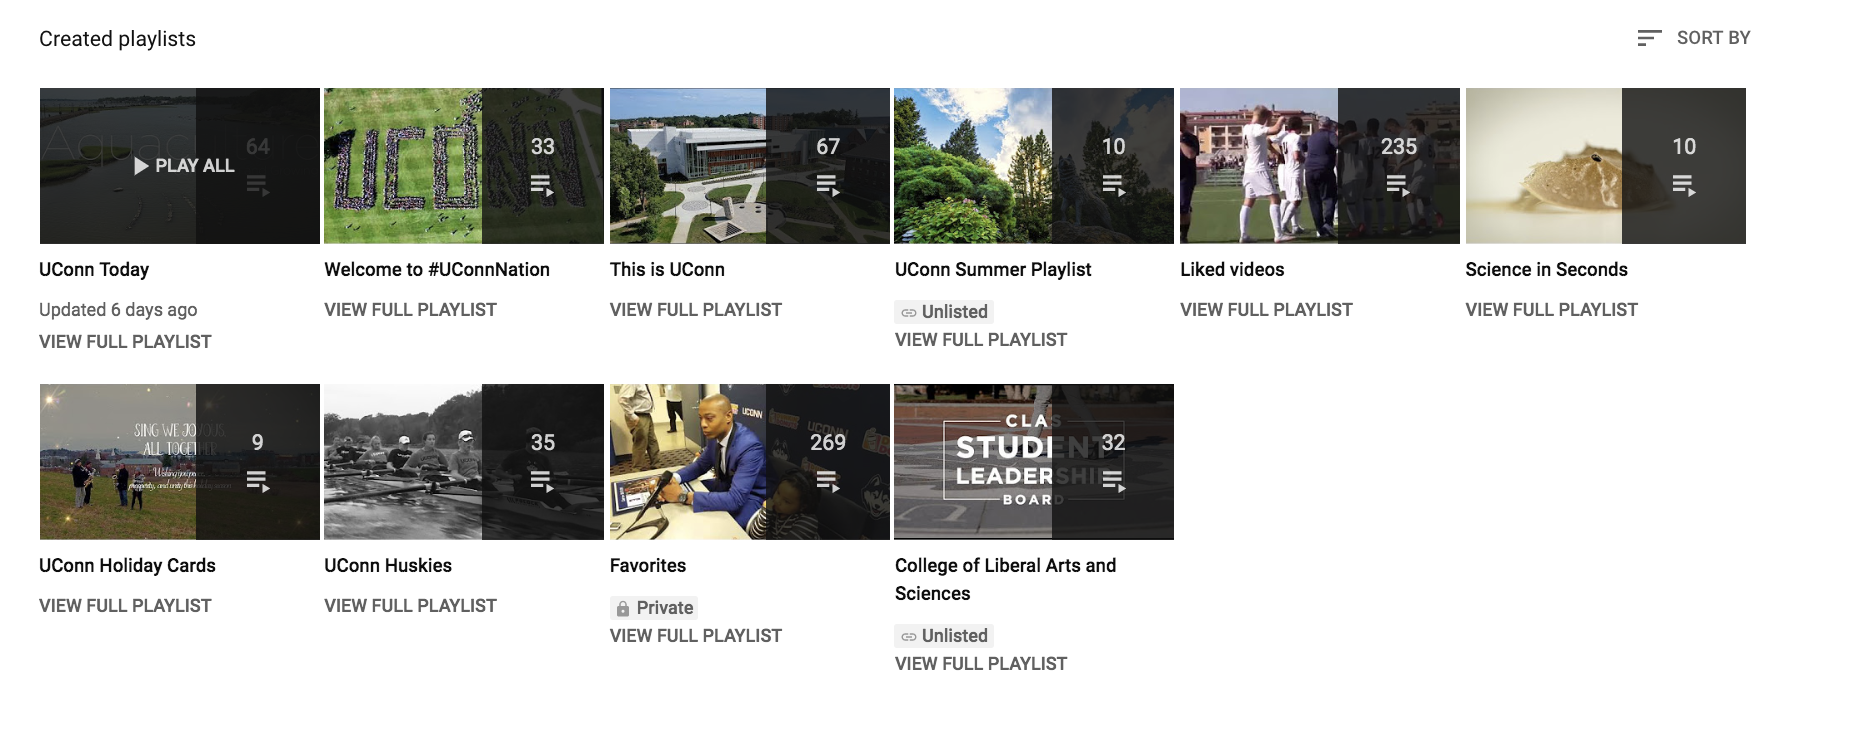View full playlist for UConn Today
1858x740 pixels.
click(x=125, y=342)
